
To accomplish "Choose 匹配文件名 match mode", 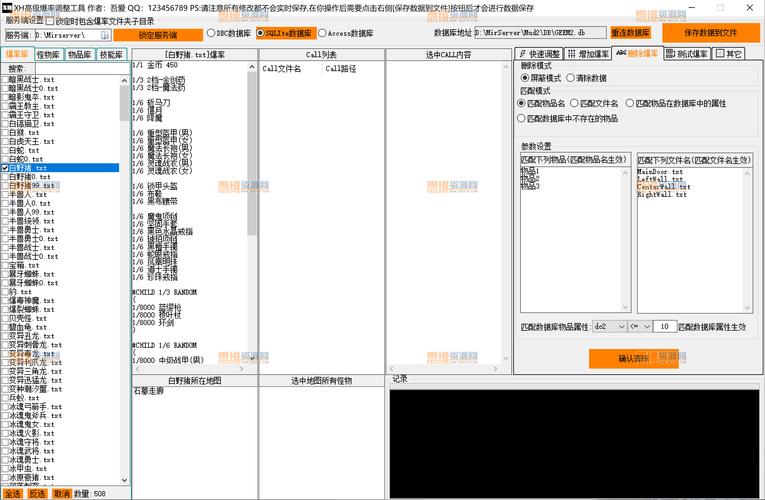I will point(594,103).
